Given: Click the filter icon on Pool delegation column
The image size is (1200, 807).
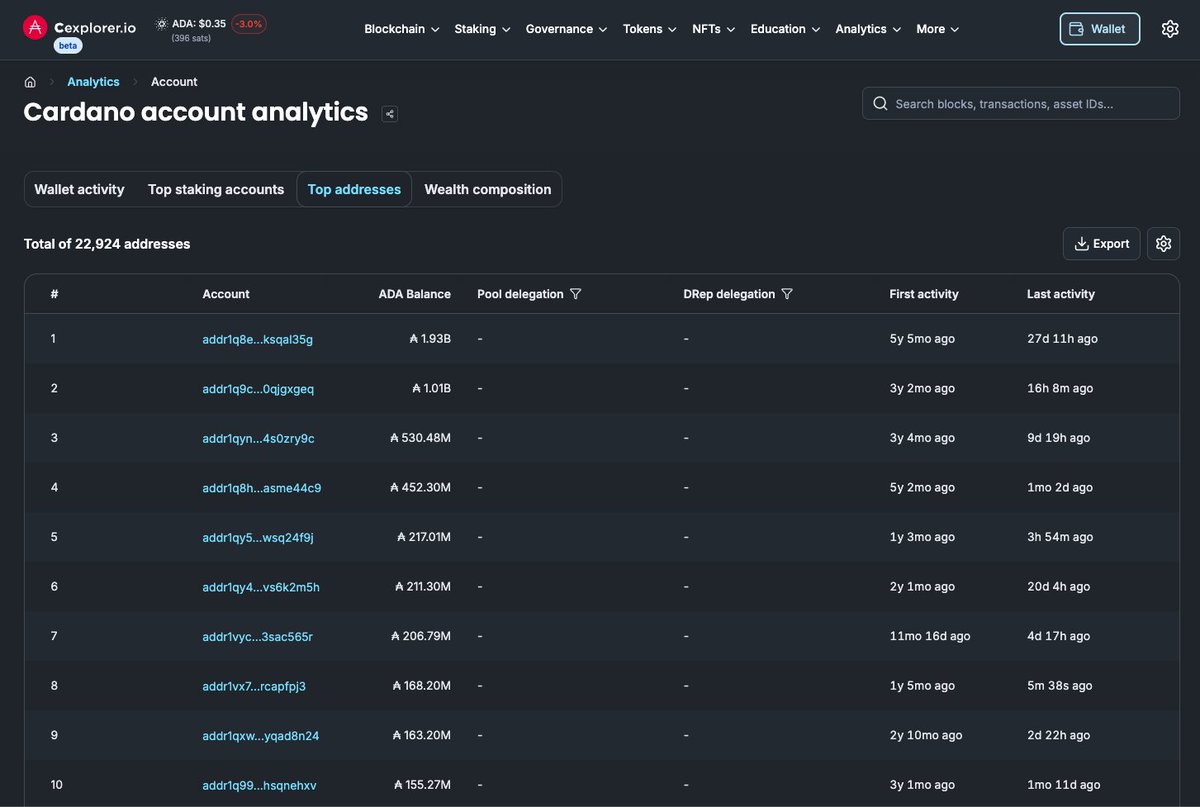Looking at the screenshot, I should point(576,293).
